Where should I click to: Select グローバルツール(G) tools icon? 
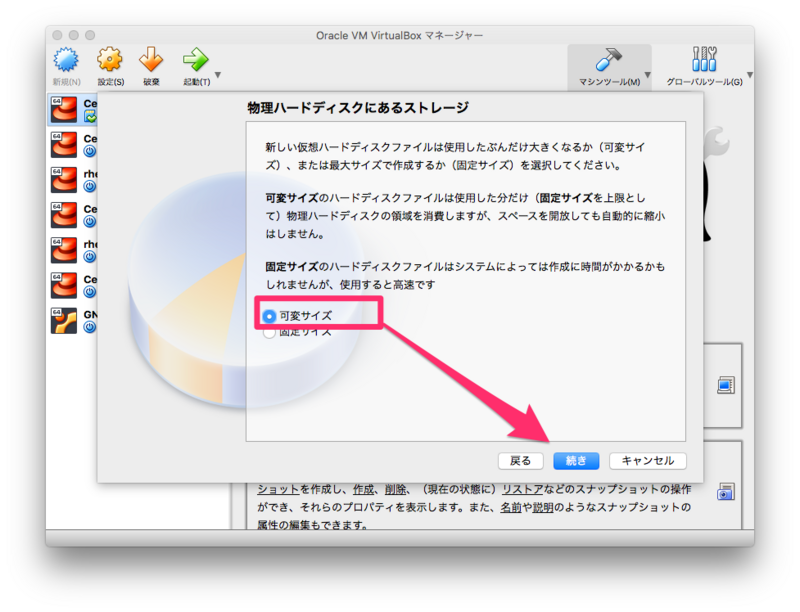coord(705,59)
